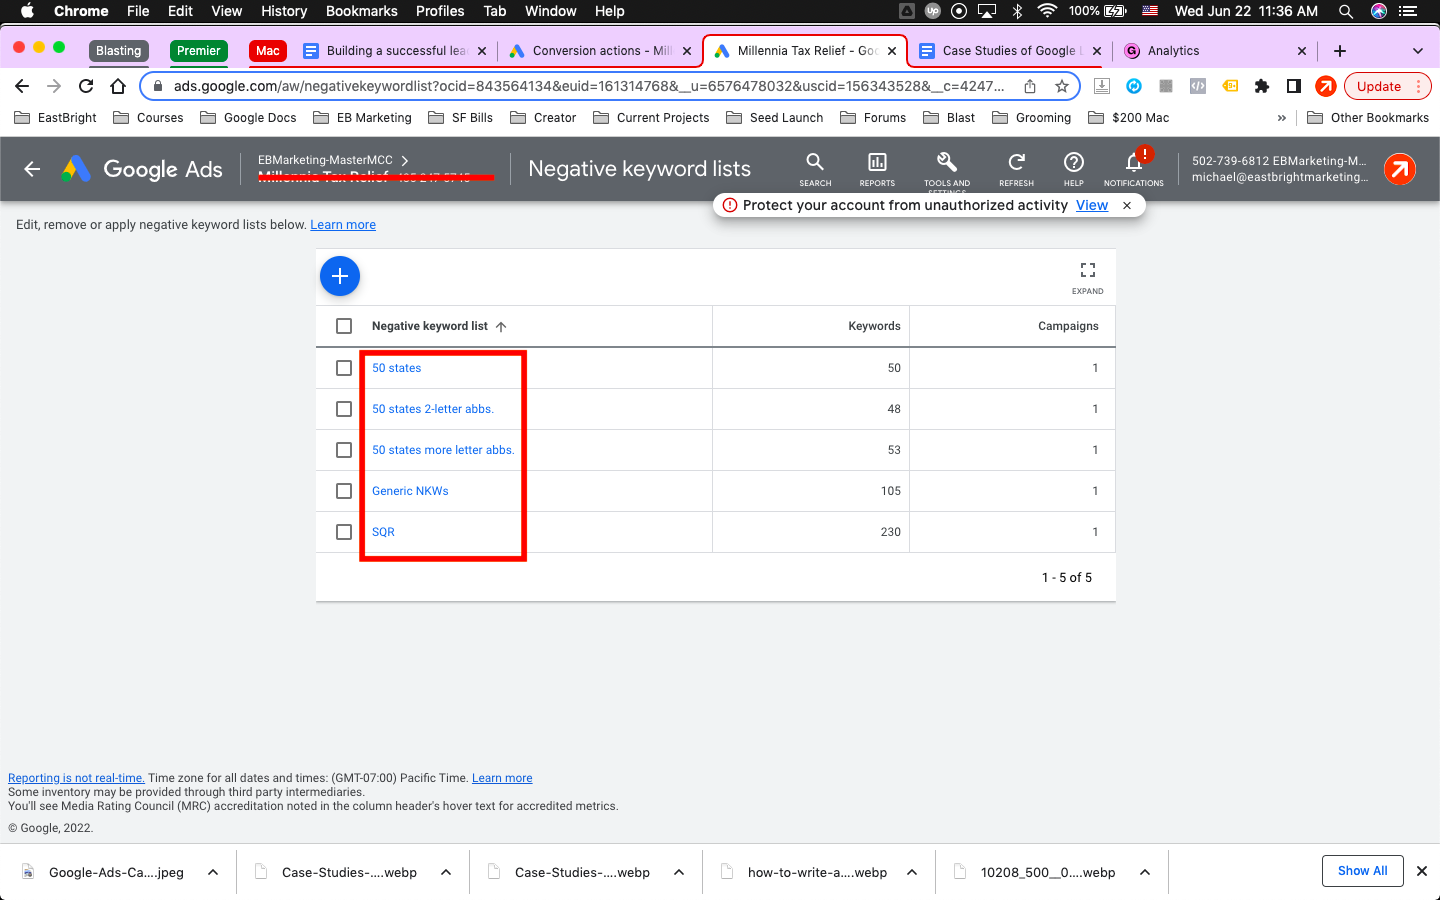Click the blue plus button to add a list
This screenshot has height=900, width=1440.
[340, 276]
